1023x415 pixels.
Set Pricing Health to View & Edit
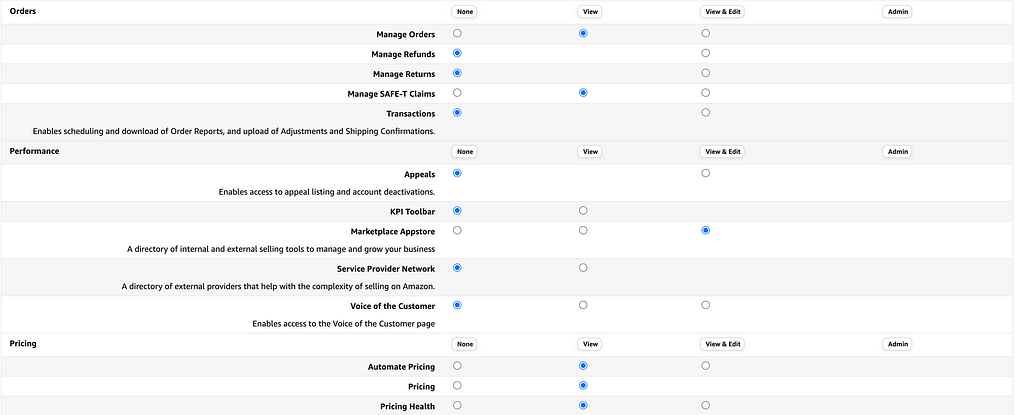point(705,405)
